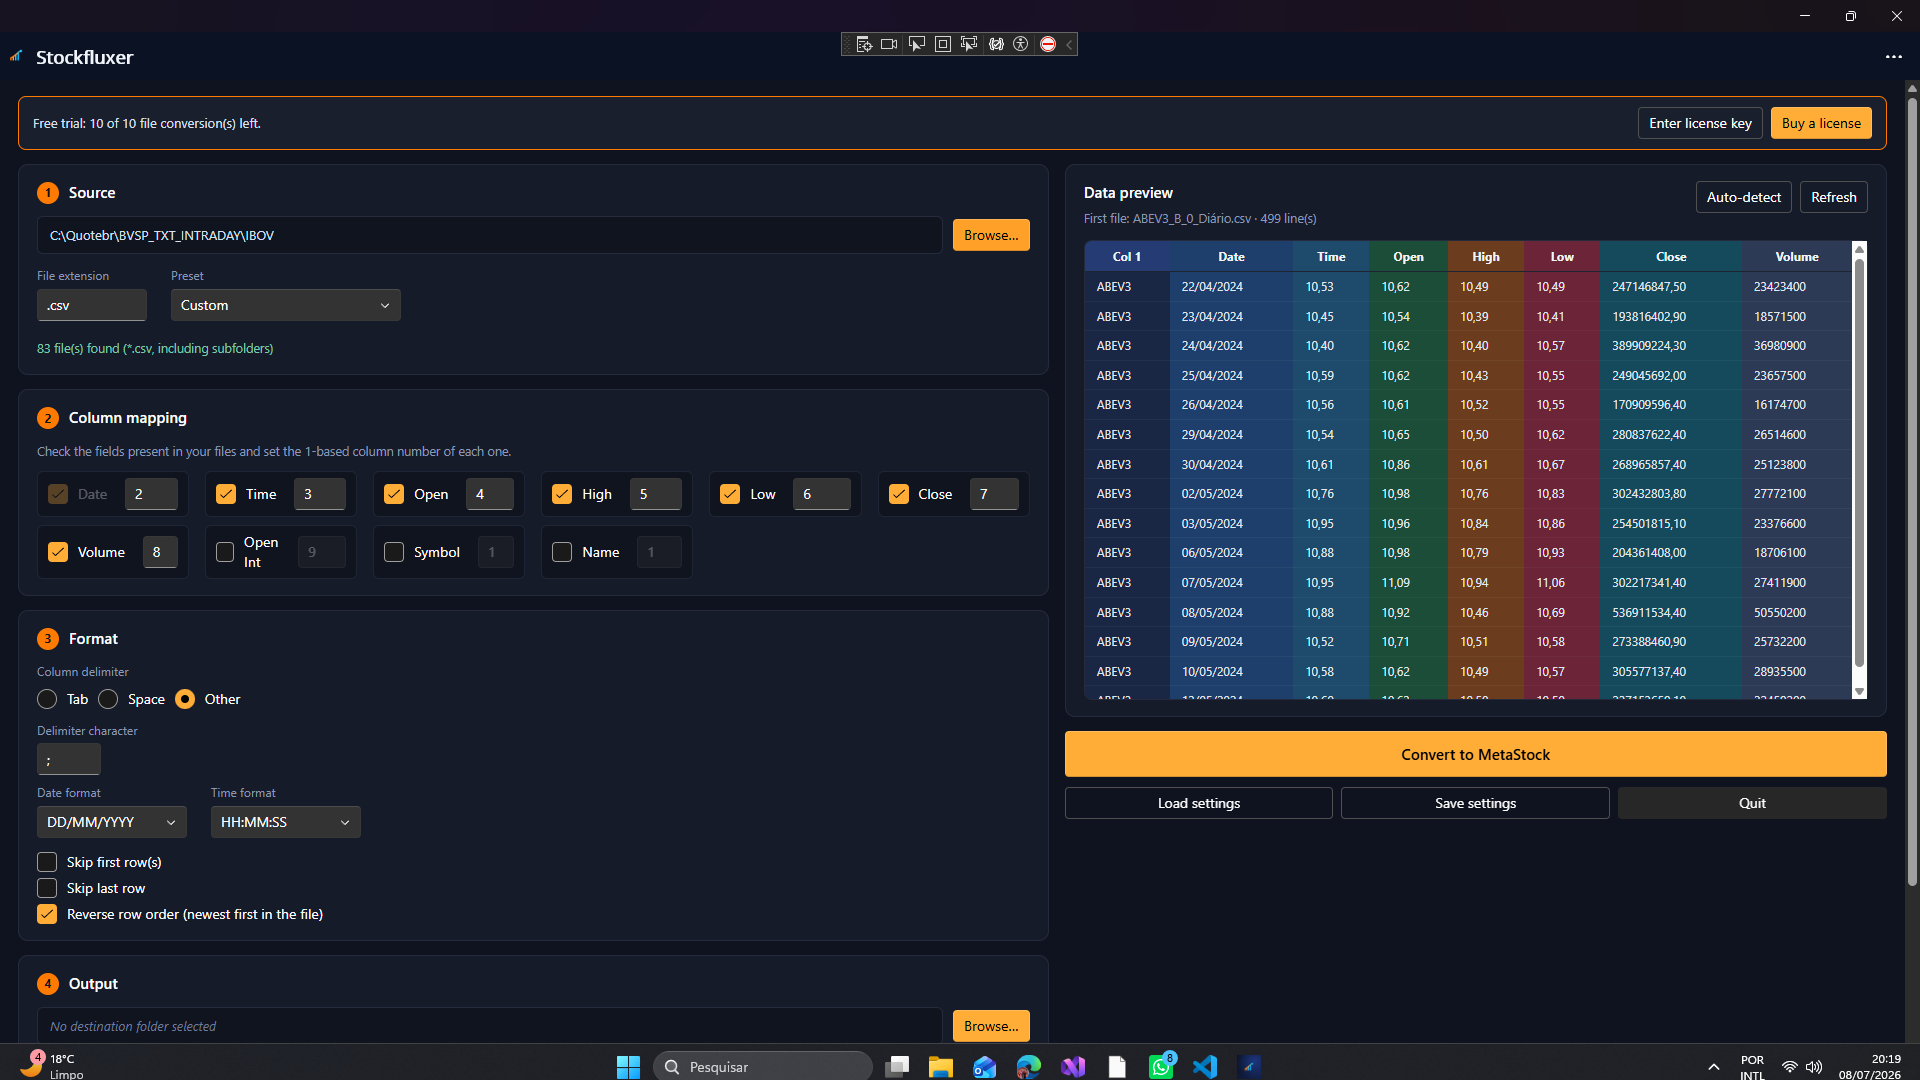Disable Reverse row order checkbox
This screenshot has height=1080, width=1920.
tap(47, 914)
